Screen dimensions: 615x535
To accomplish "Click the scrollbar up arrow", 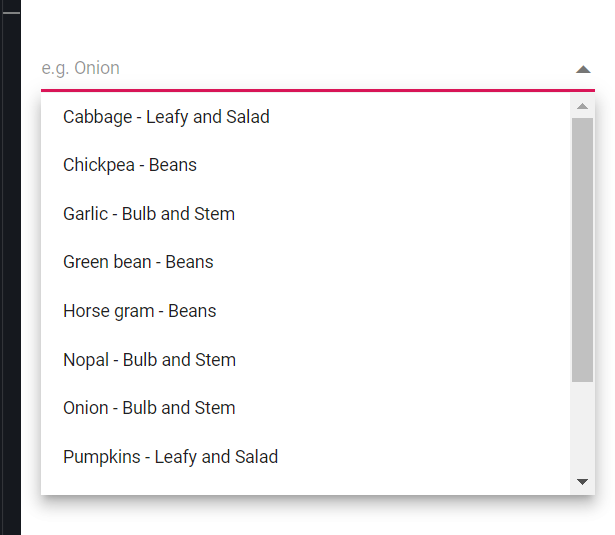I will tap(583, 105).
